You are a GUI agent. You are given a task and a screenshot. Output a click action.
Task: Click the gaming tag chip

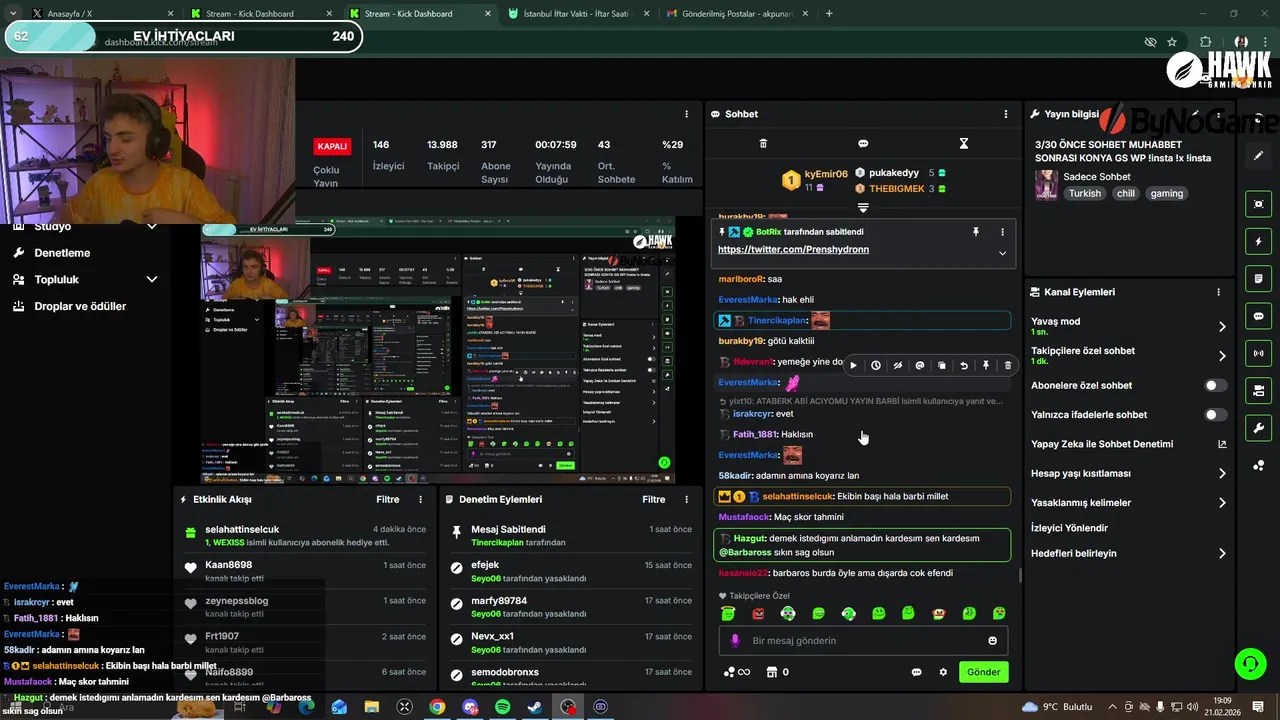[1166, 193]
